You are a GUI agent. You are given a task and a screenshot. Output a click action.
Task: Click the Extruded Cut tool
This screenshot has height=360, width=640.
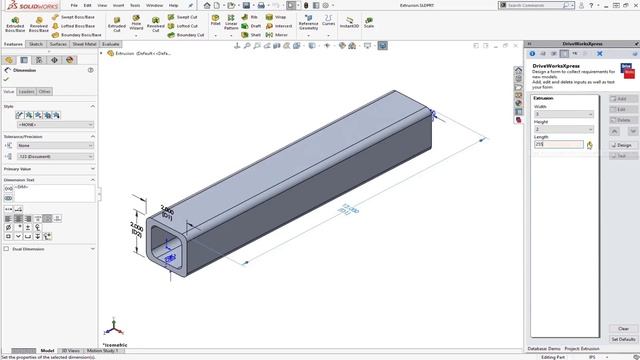(117, 24)
